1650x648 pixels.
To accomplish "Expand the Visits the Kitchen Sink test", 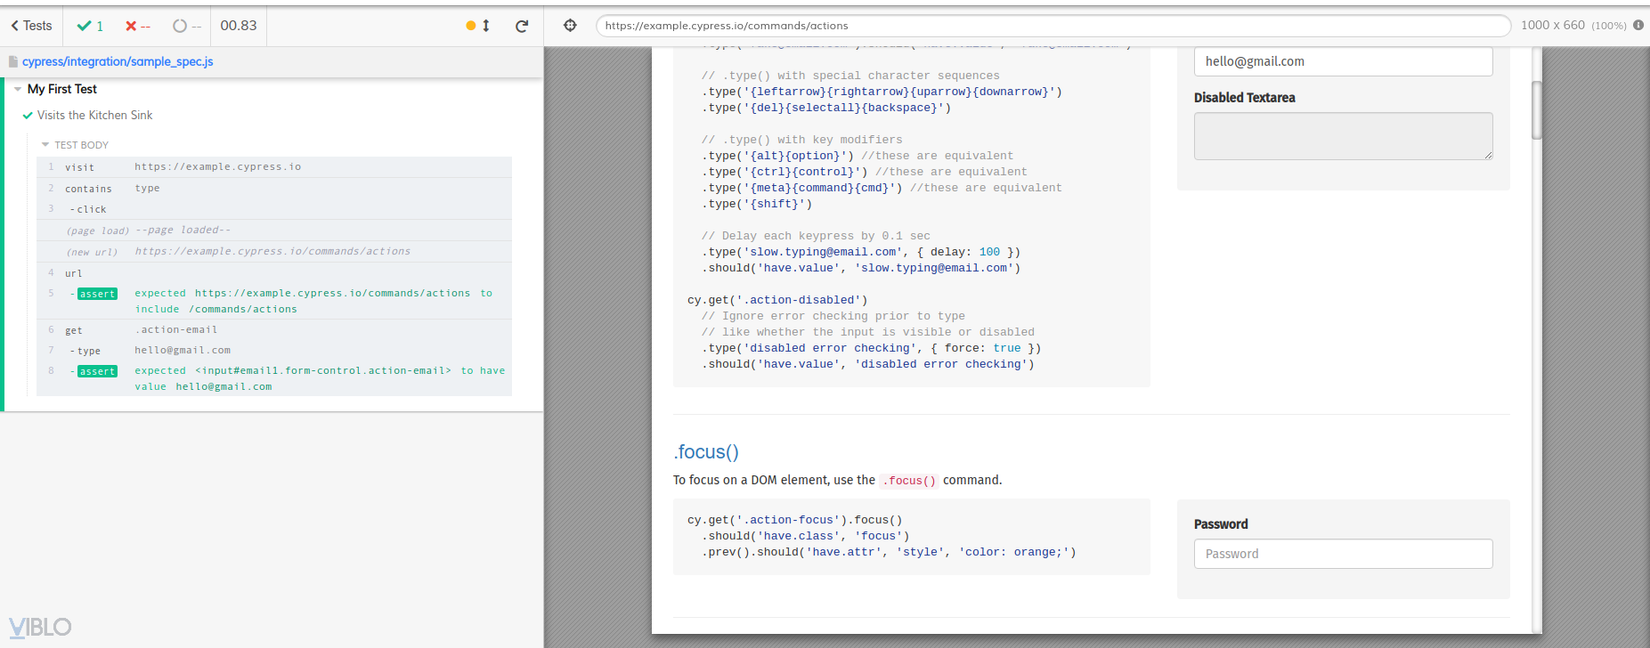I will pyautogui.click(x=94, y=115).
